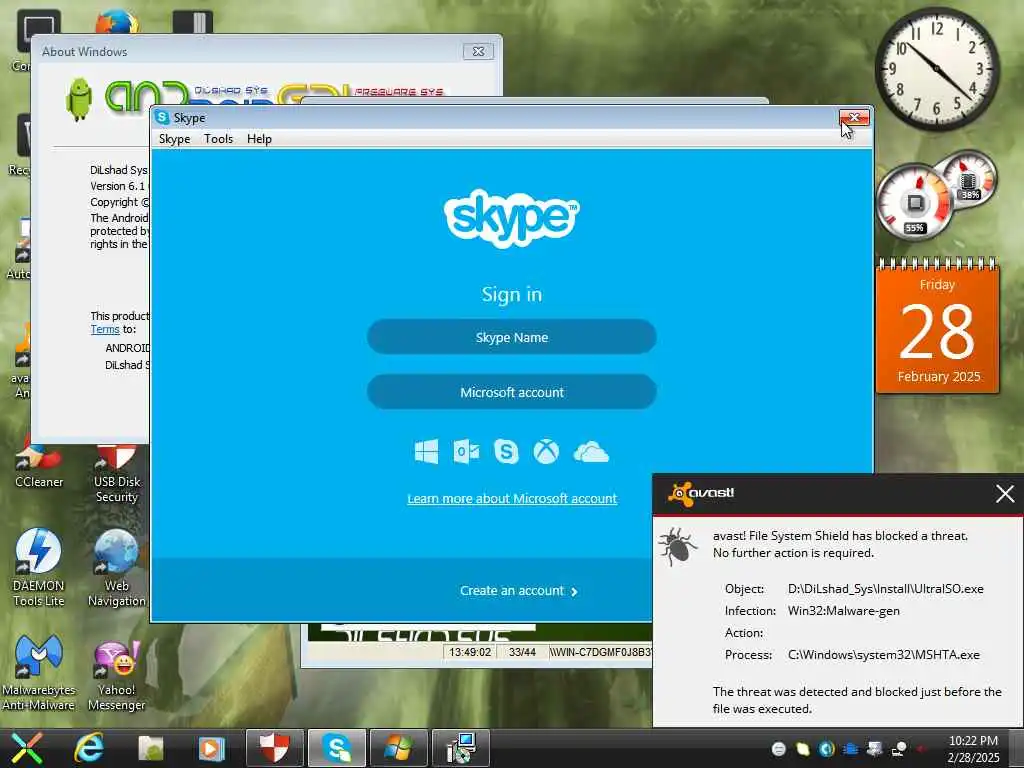Open the Terms link in About Windows
The width and height of the screenshot is (1024, 768).
tap(104, 329)
